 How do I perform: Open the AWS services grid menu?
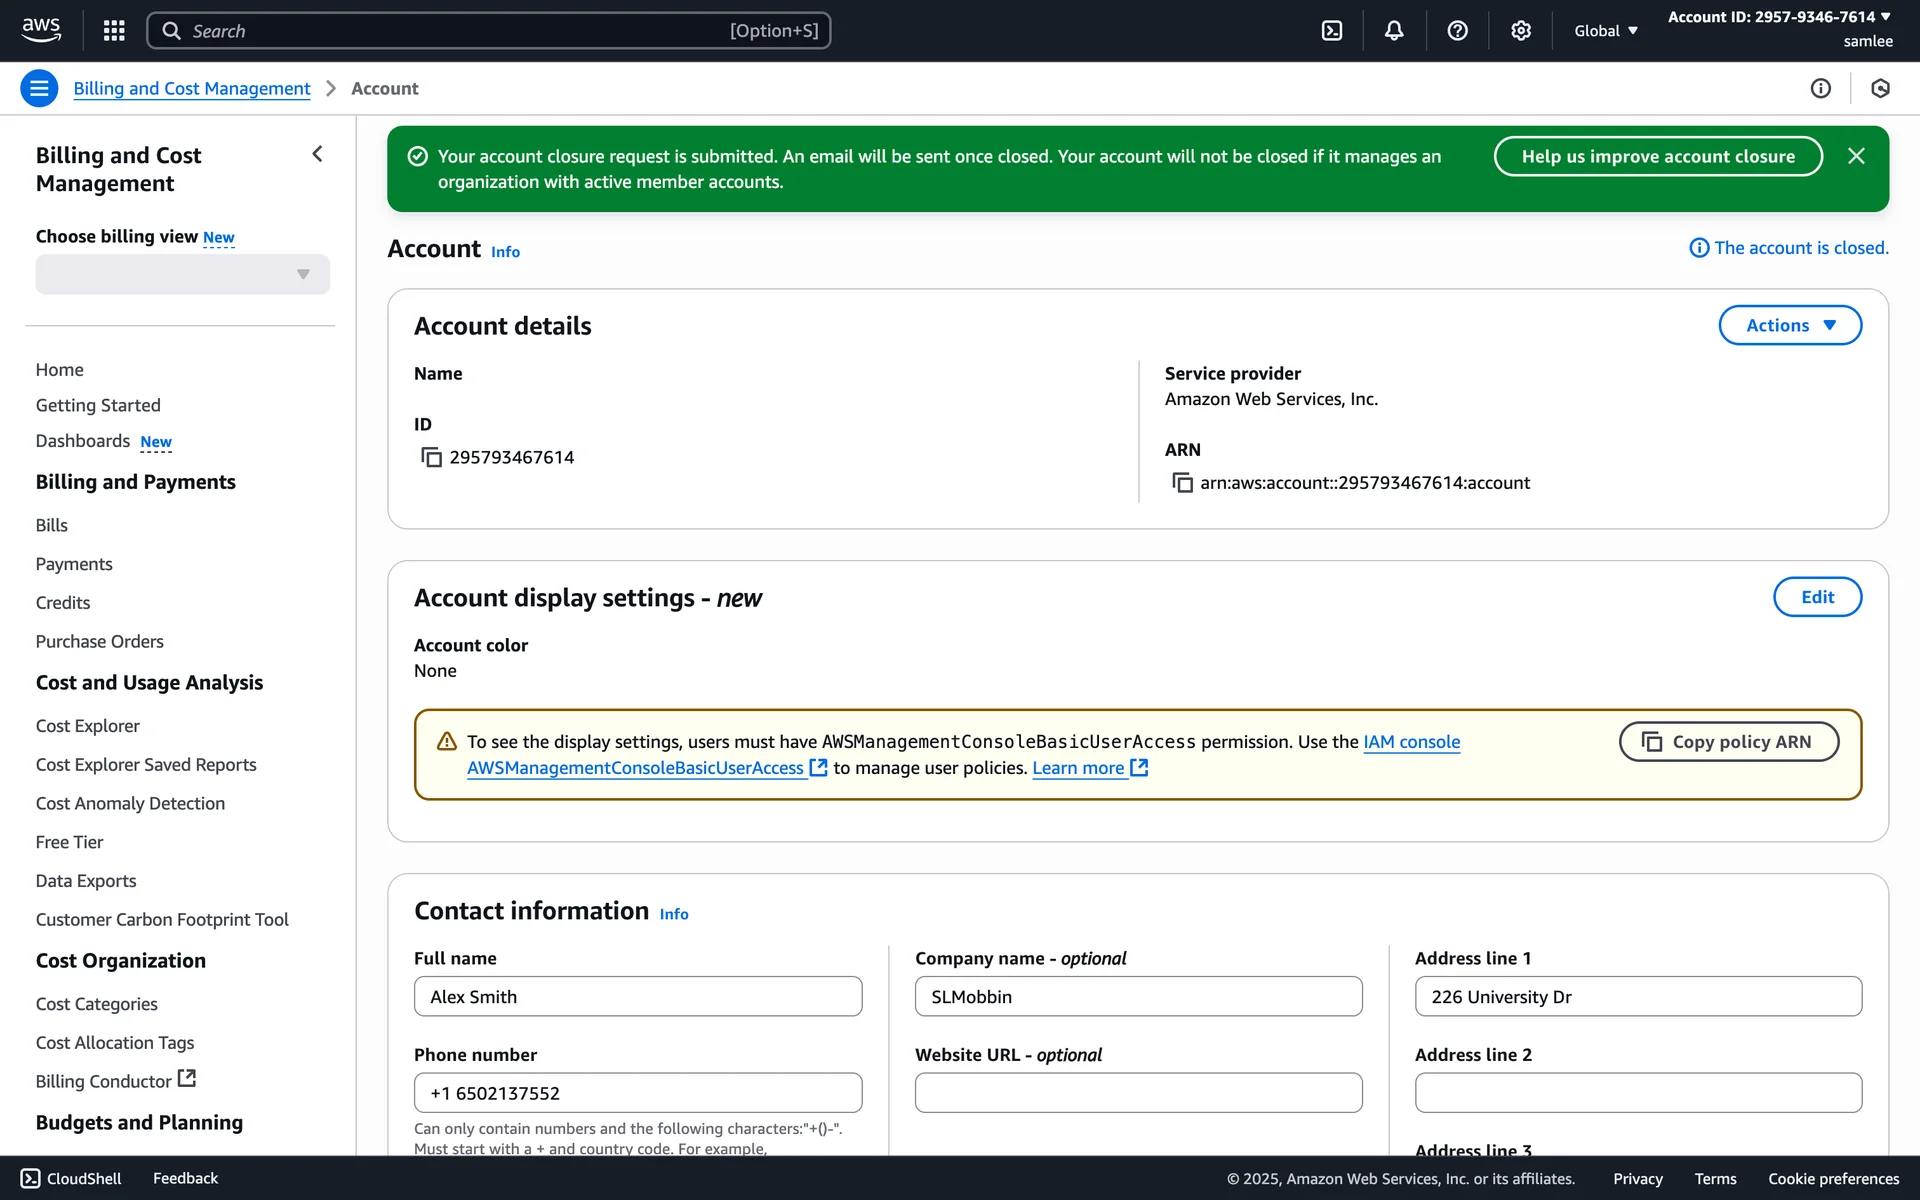click(114, 30)
